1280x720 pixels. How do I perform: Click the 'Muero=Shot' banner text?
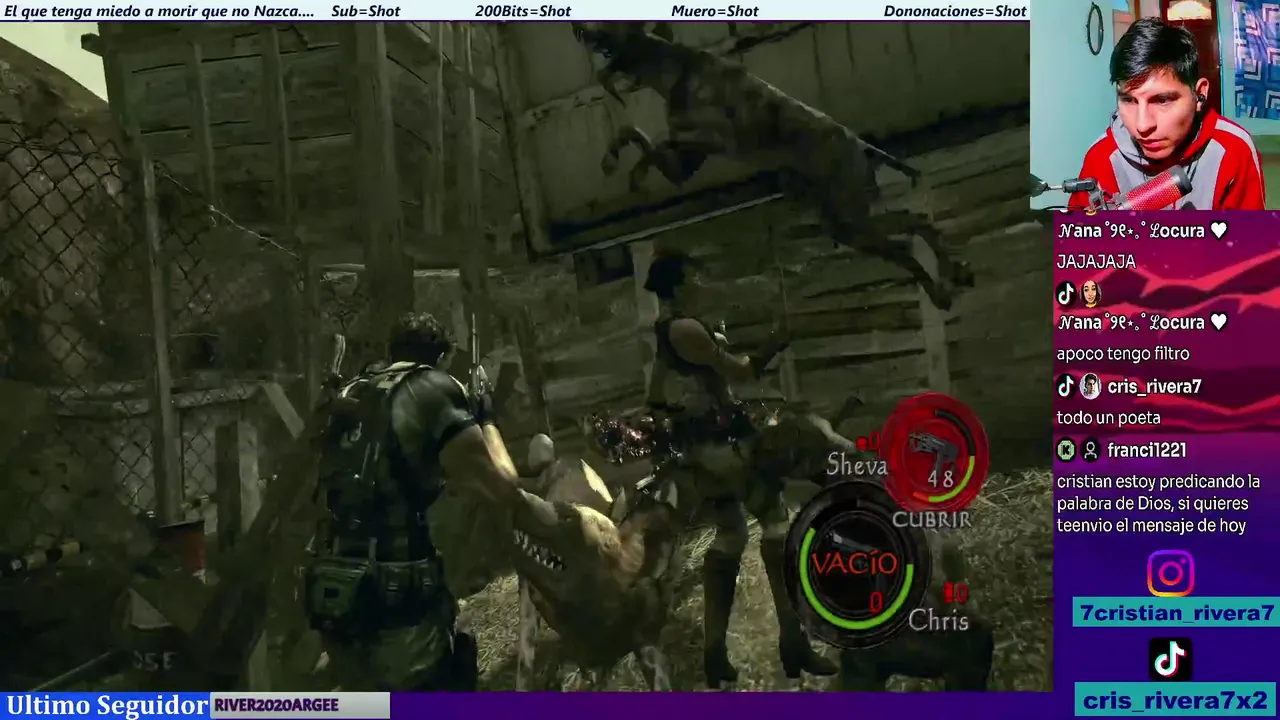coord(715,11)
